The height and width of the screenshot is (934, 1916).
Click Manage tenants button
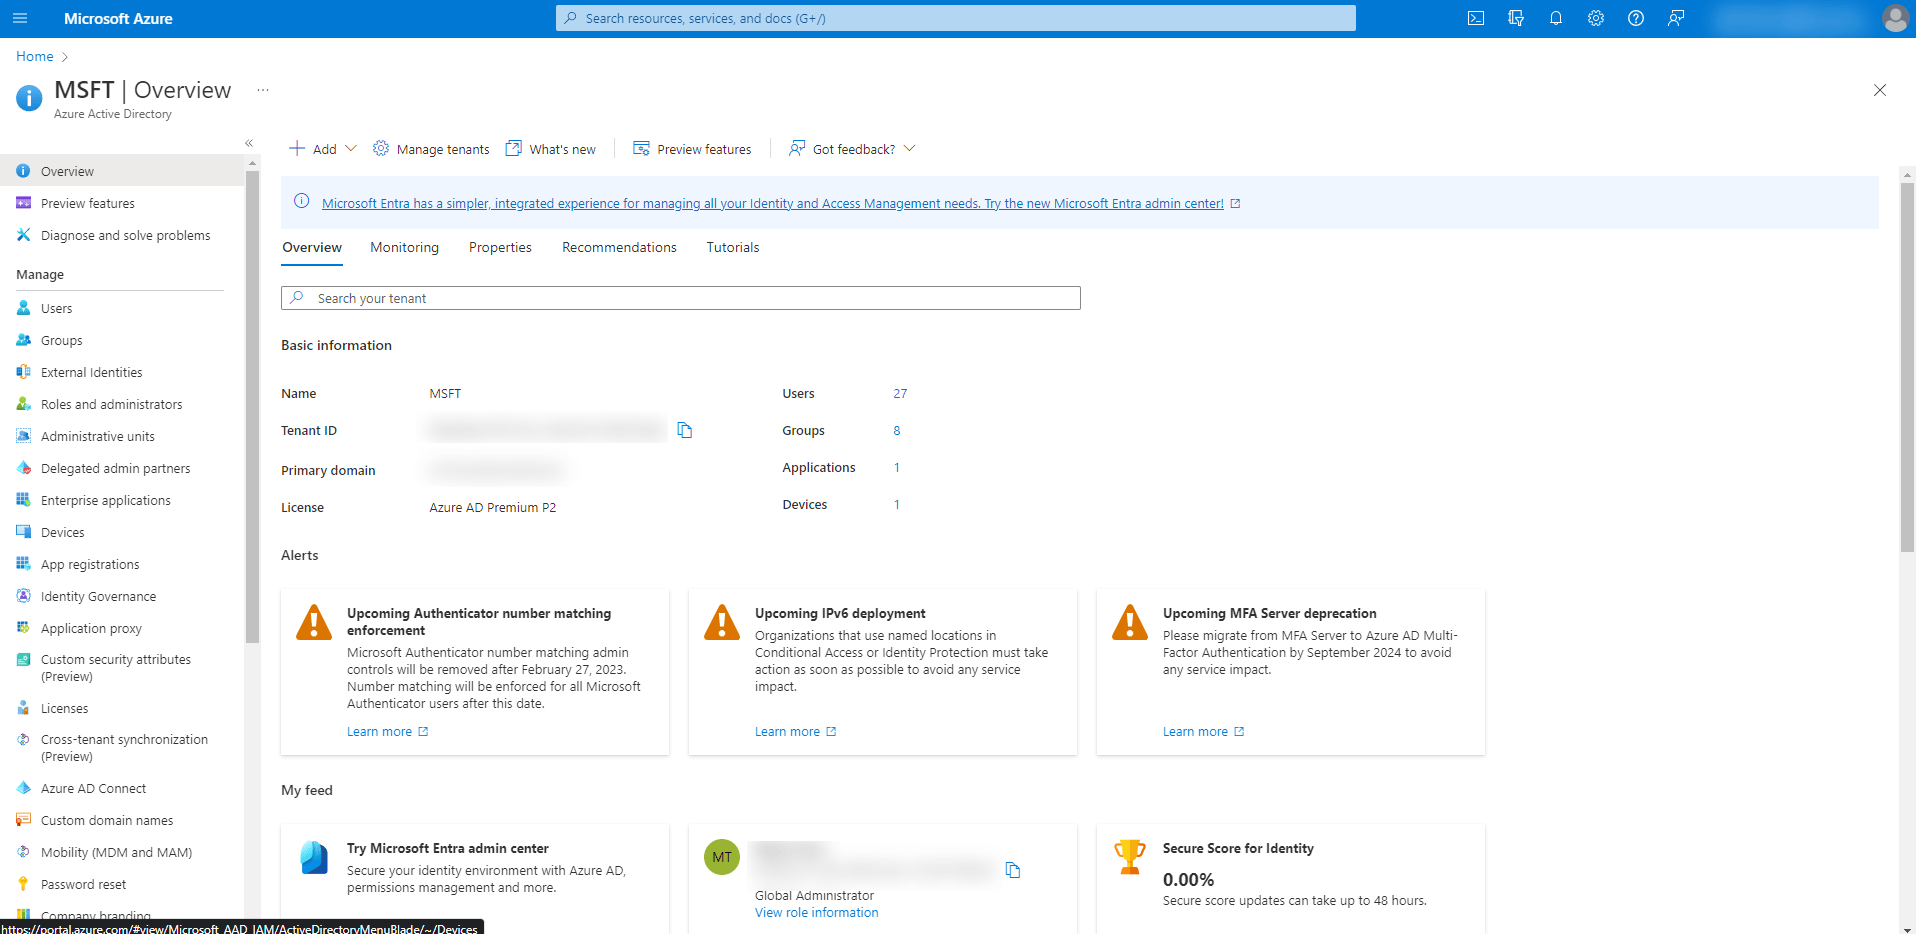431,149
